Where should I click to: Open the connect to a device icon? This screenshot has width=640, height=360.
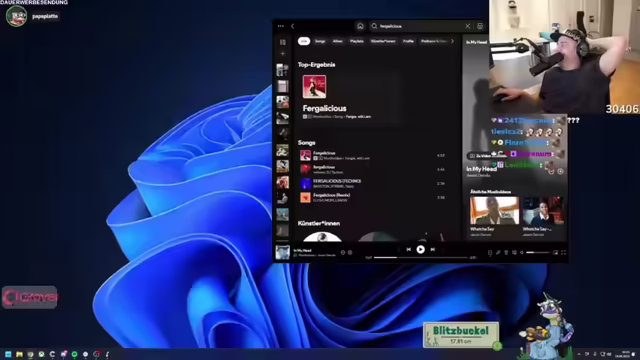click(514, 253)
